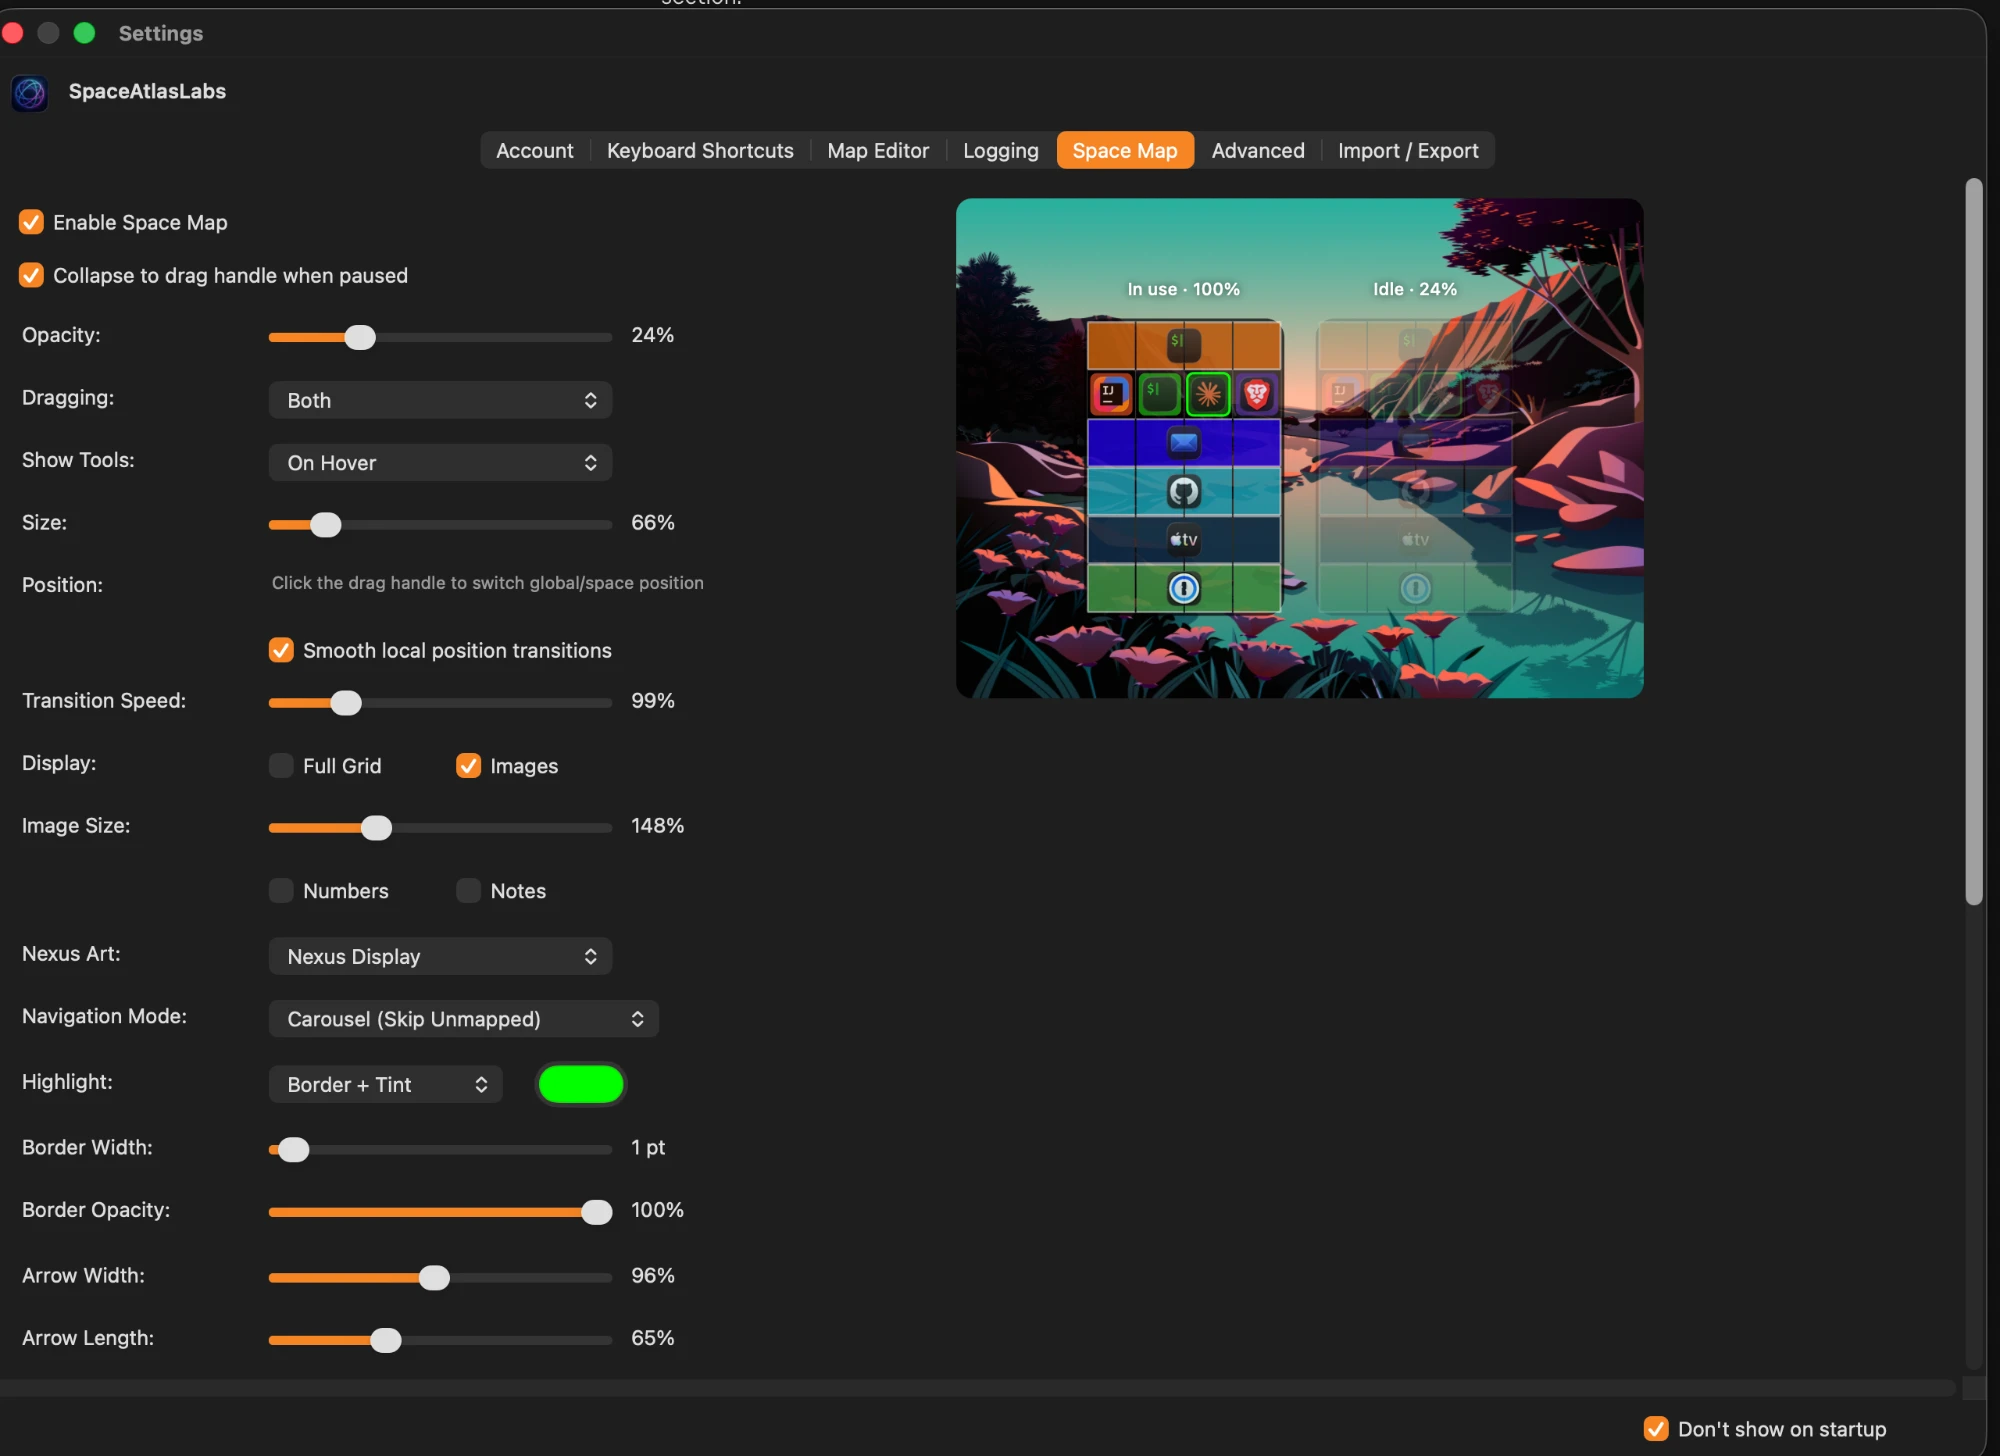Image resolution: width=2000 pixels, height=1456 pixels.
Task: Open the Highlight Border + Tint dropdown
Action: [385, 1085]
